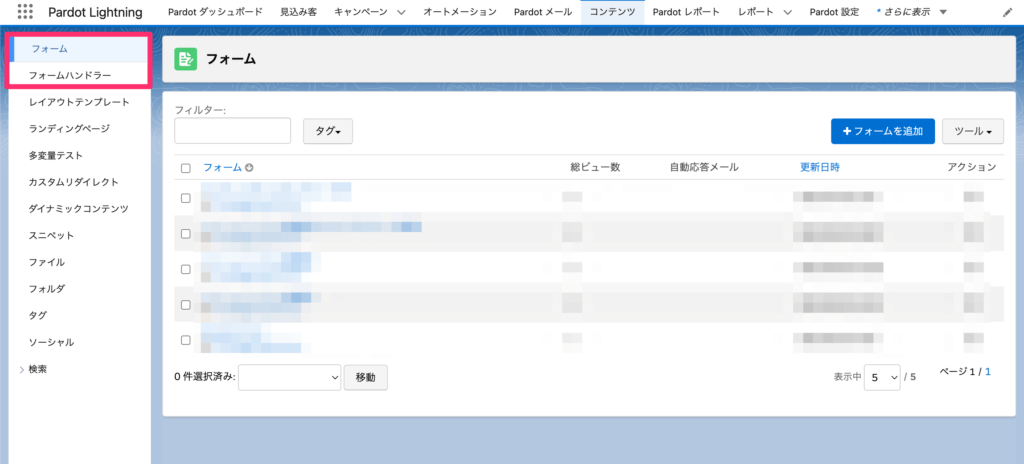
Task: Open the ツール dropdown button
Action: (972, 131)
